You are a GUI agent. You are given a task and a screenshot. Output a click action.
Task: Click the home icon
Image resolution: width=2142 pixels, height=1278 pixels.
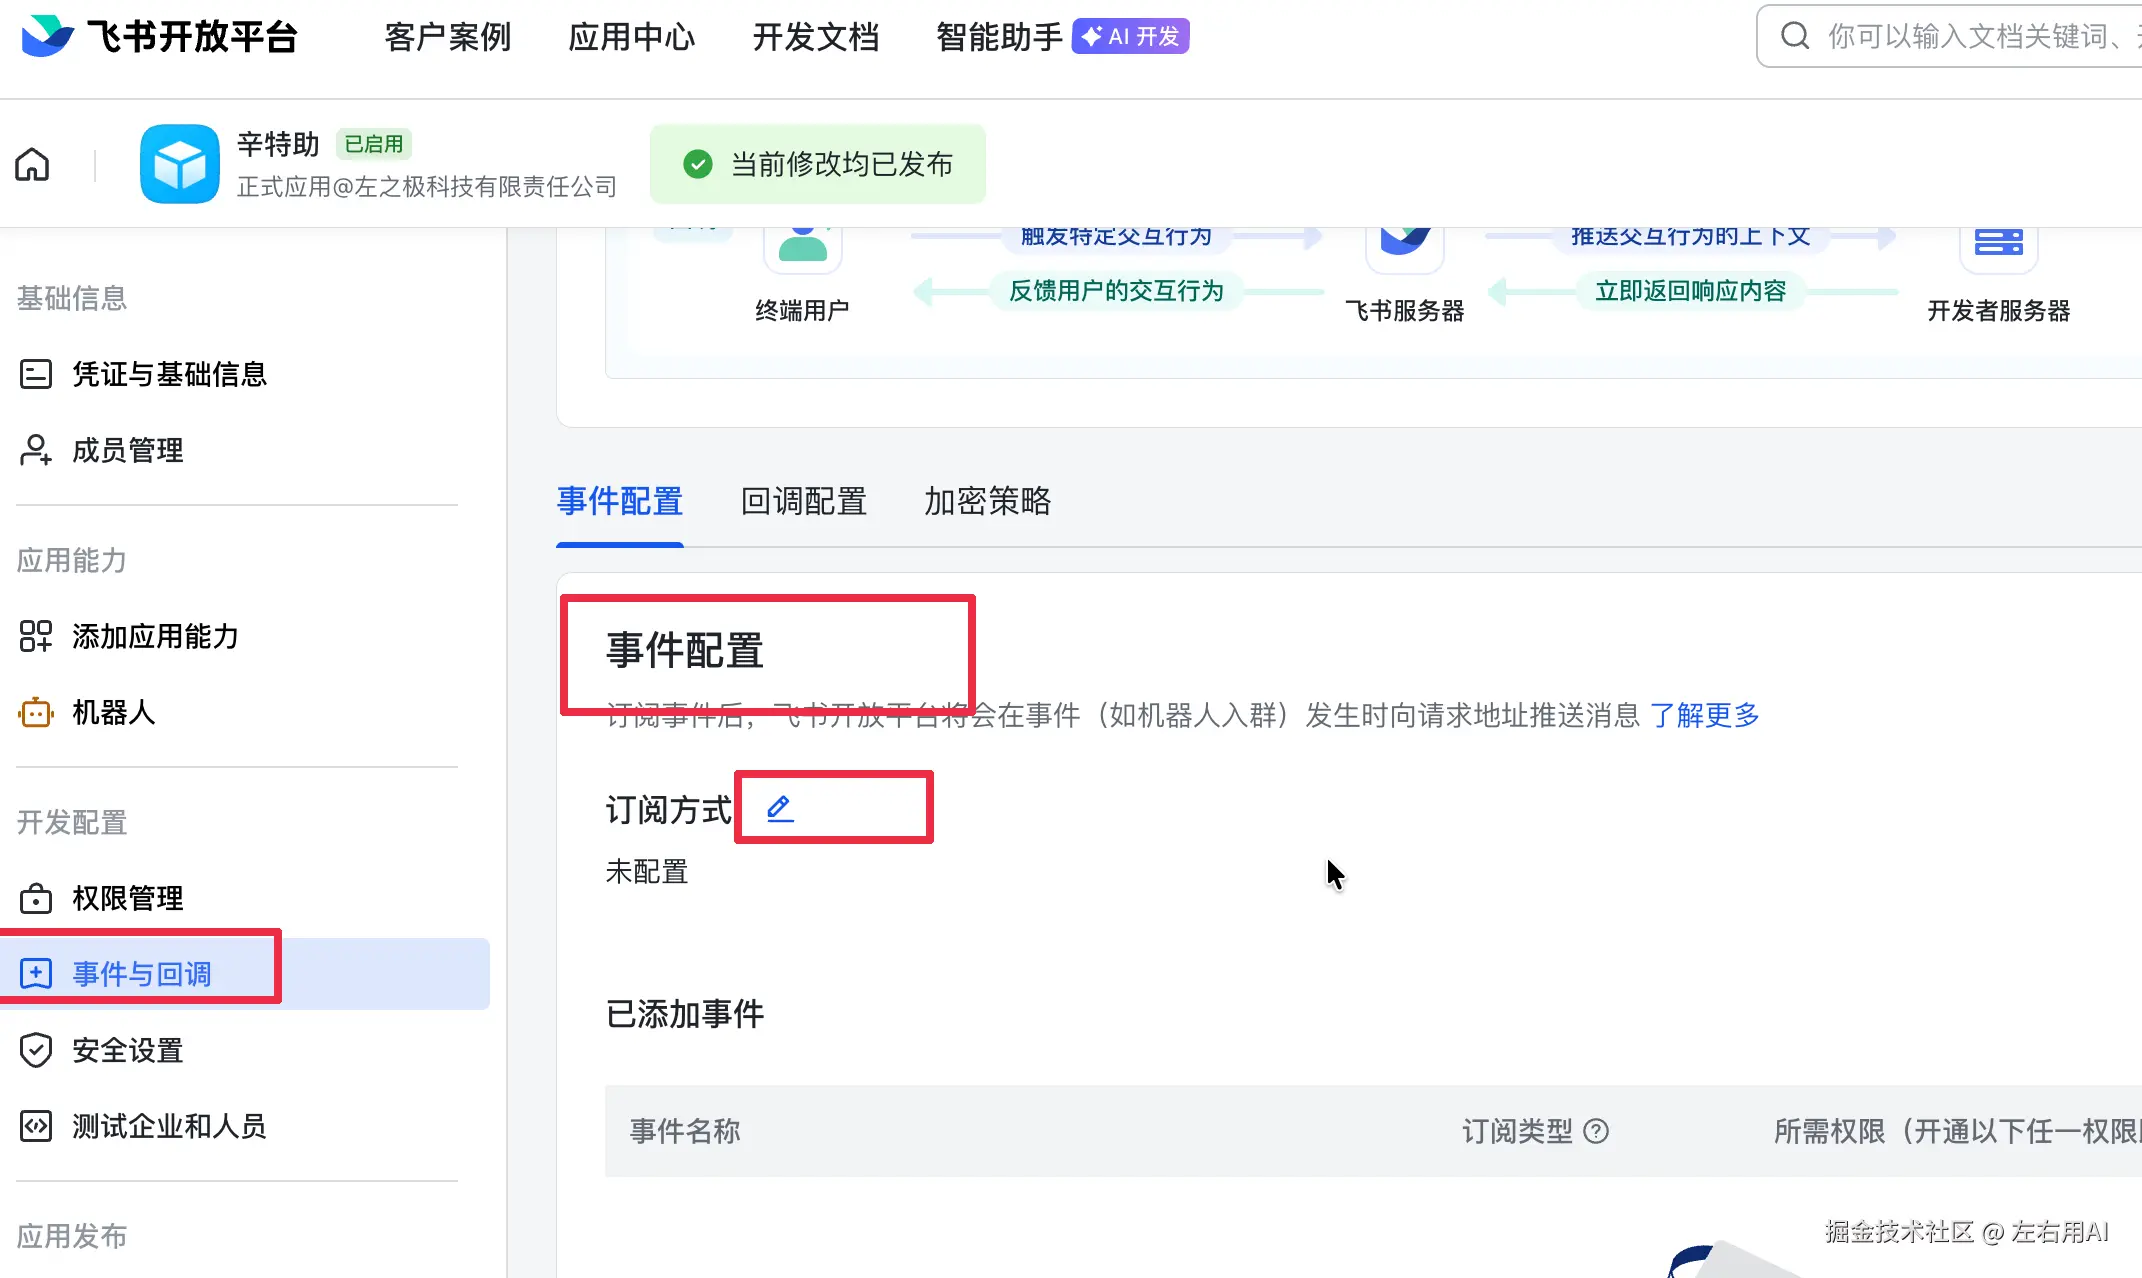click(x=32, y=165)
